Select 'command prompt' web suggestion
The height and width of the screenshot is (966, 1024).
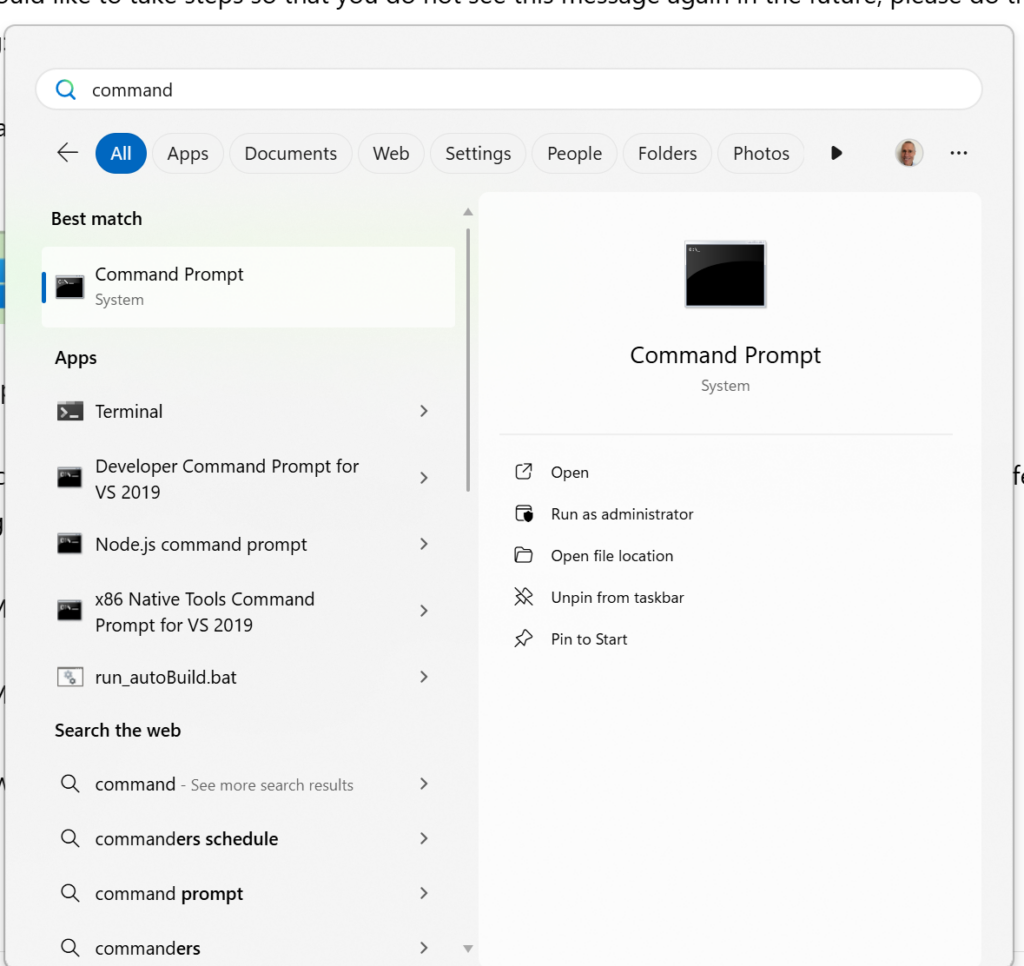169,894
